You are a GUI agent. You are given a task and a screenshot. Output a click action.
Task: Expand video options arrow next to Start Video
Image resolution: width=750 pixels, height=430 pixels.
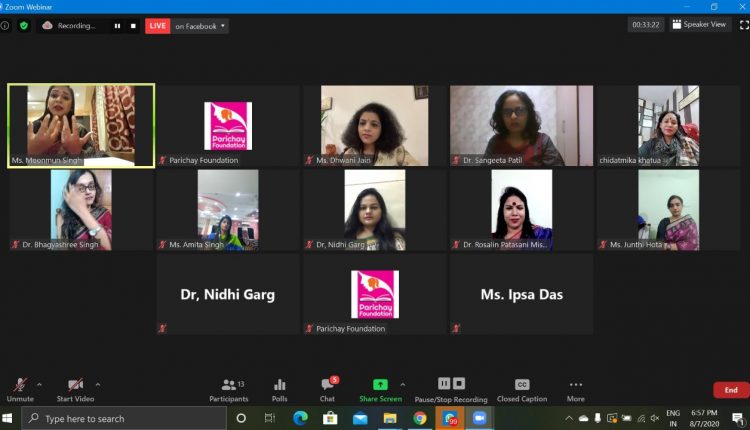(x=97, y=384)
